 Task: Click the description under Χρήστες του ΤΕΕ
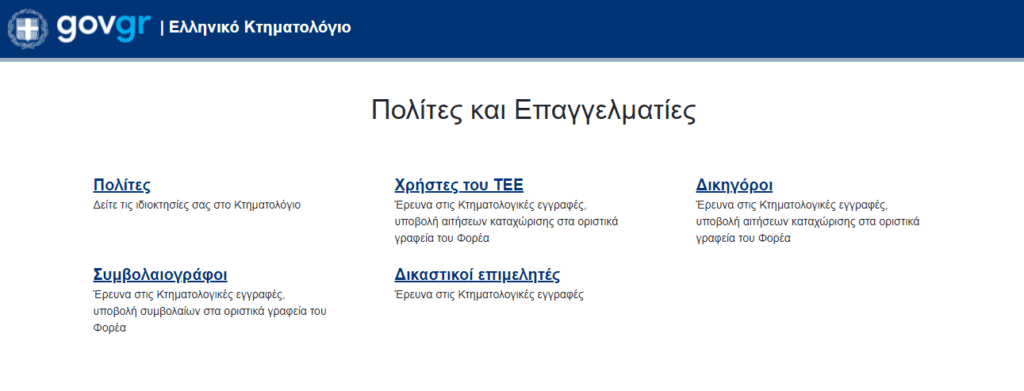coord(506,221)
